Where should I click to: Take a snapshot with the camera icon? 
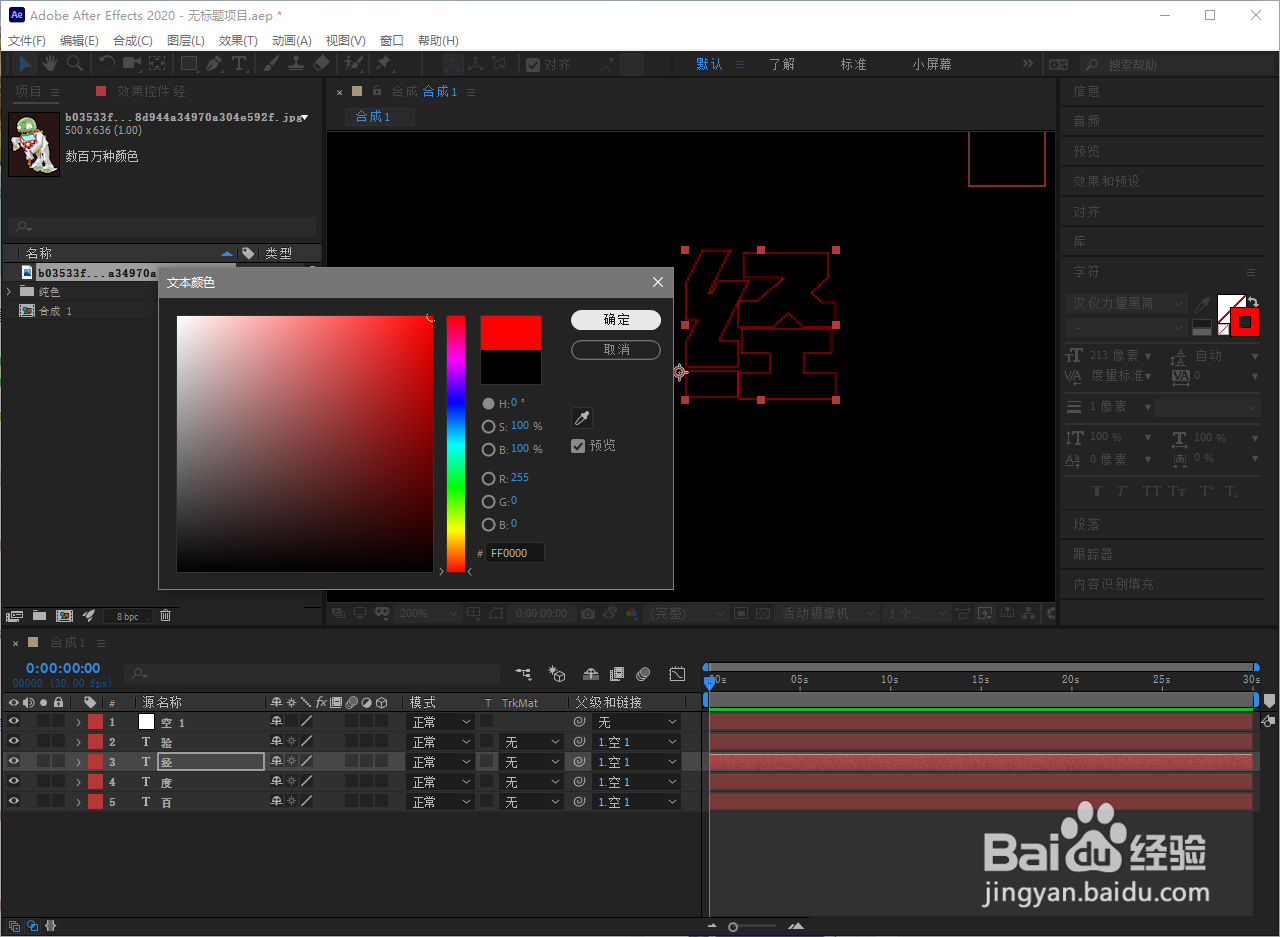[589, 613]
